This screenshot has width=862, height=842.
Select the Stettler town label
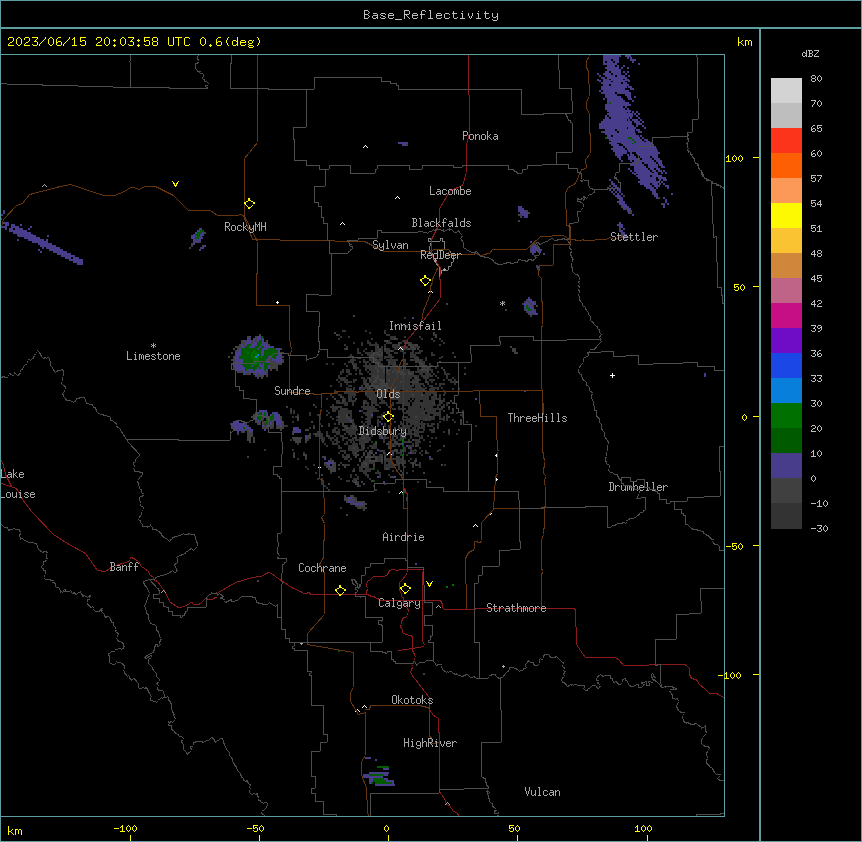coord(634,237)
